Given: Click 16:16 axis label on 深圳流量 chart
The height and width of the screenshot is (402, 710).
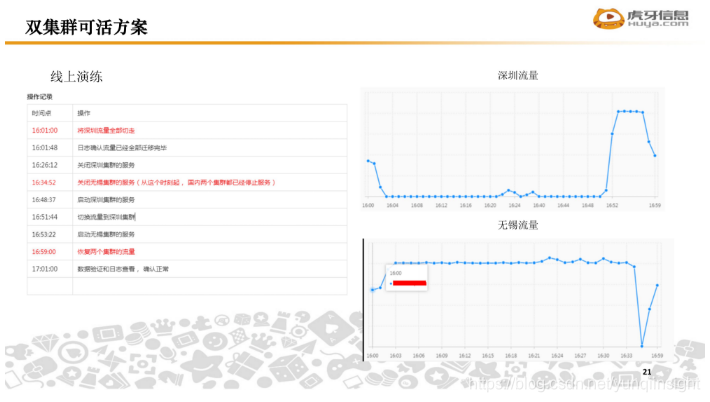Looking at the screenshot, I should coord(465,205).
